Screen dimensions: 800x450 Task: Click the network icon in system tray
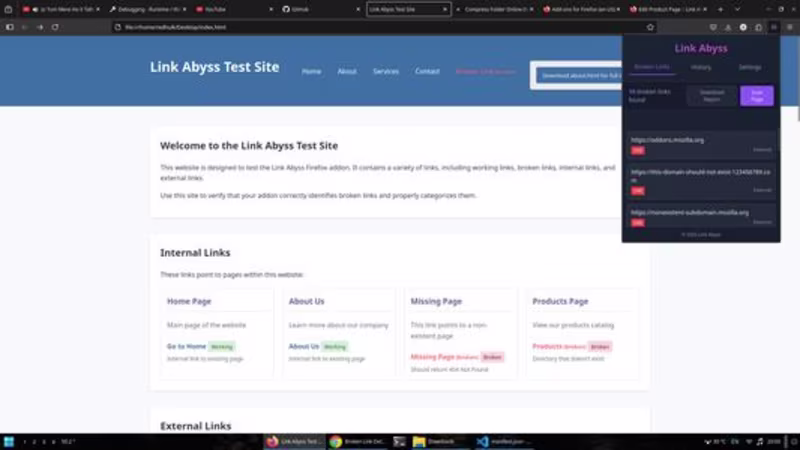pyautogui.click(x=749, y=441)
